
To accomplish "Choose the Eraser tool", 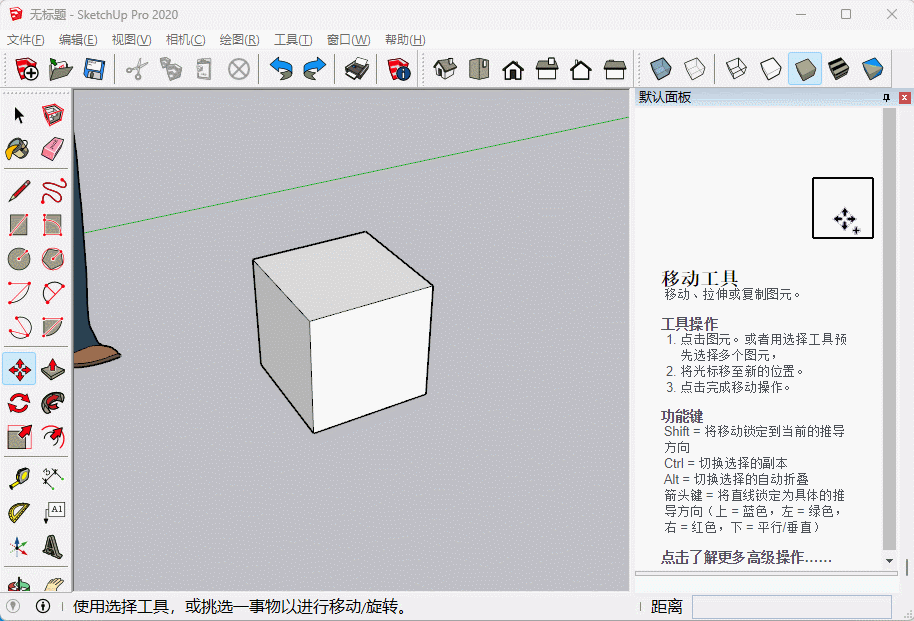I will click(x=53, y=150).
